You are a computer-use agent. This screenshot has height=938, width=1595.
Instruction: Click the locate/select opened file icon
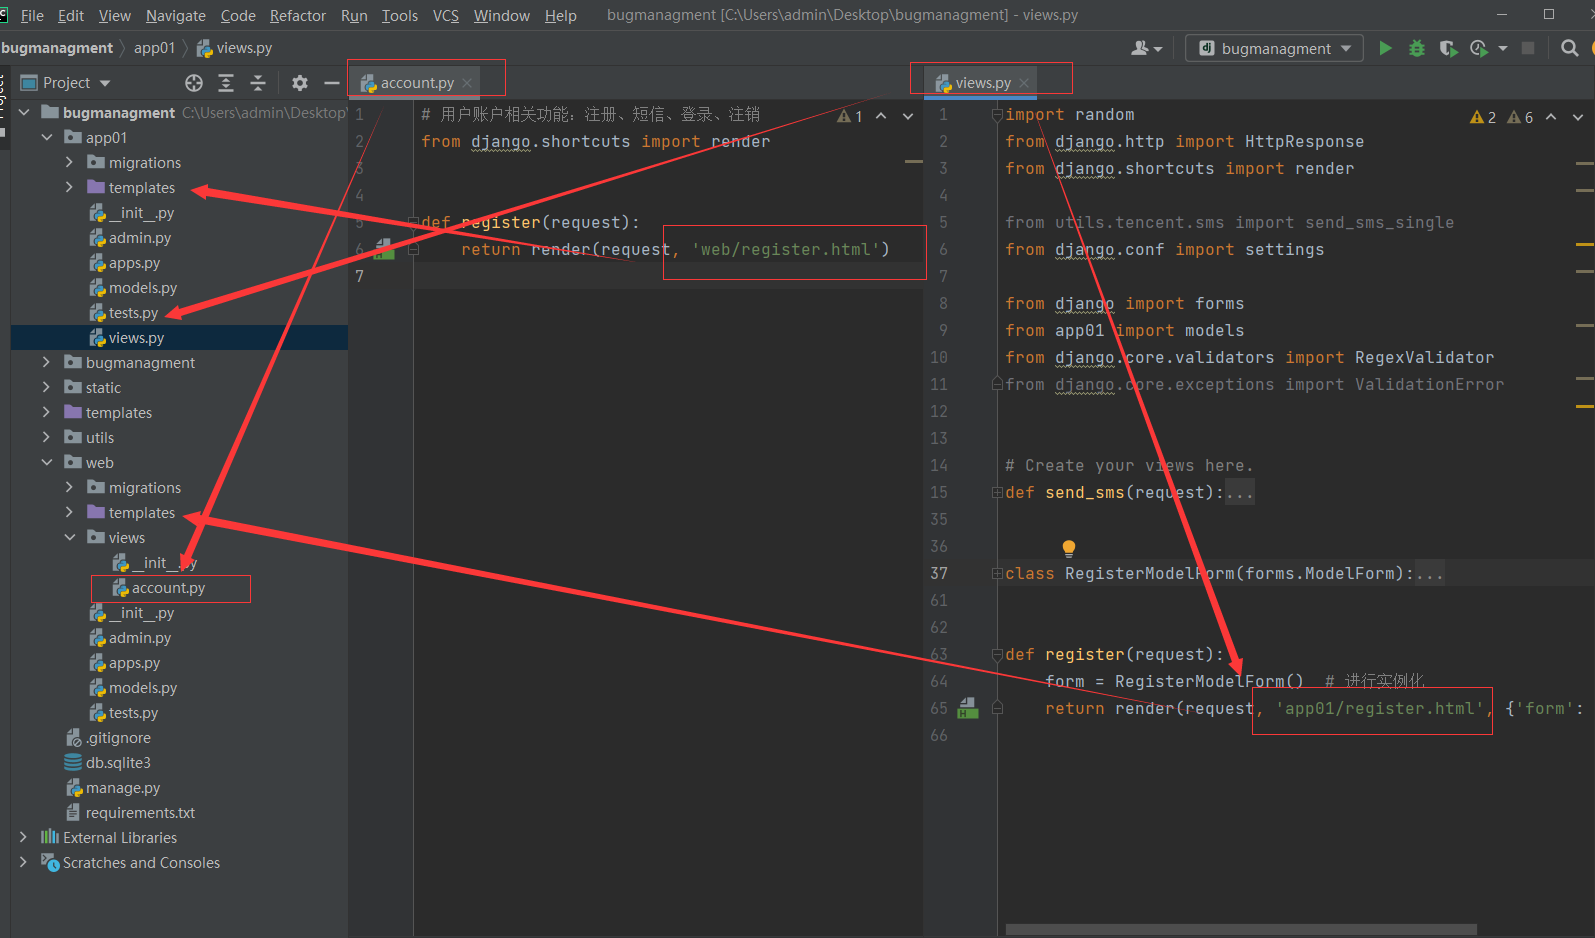coord(194,83)
